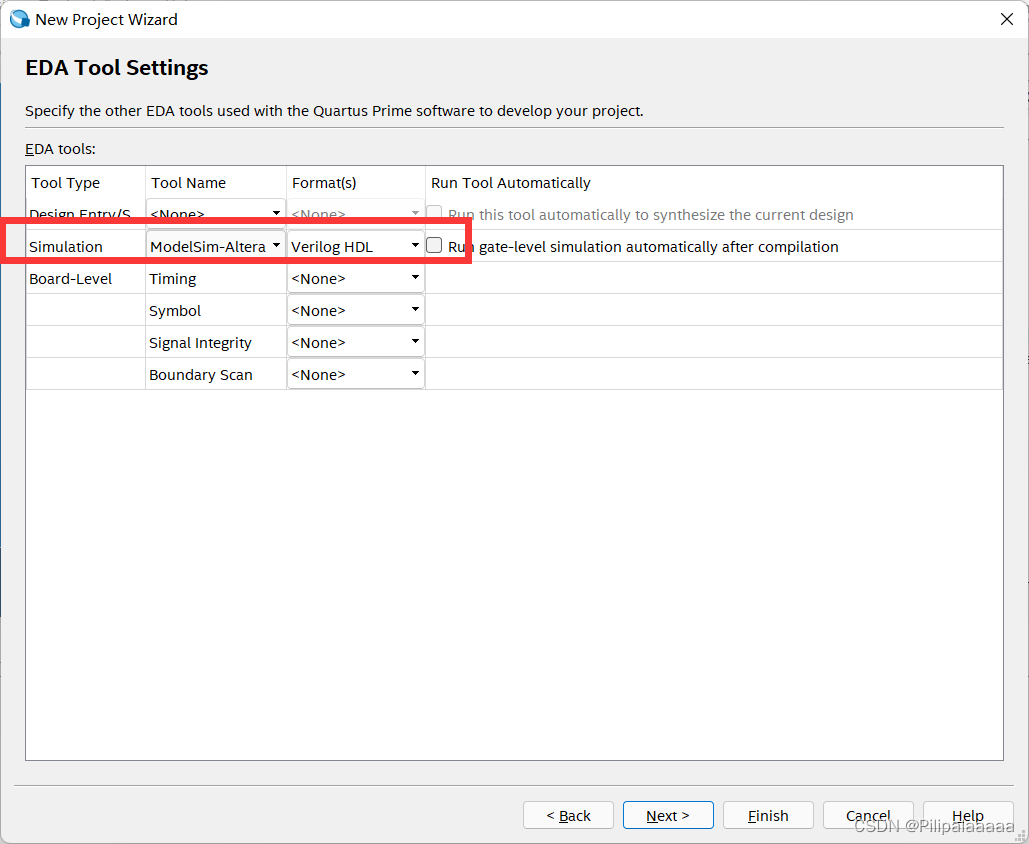Select the Simulation tool type cell
The width and height of the screenshot is (1029, 844).
(x=85, y=246)
